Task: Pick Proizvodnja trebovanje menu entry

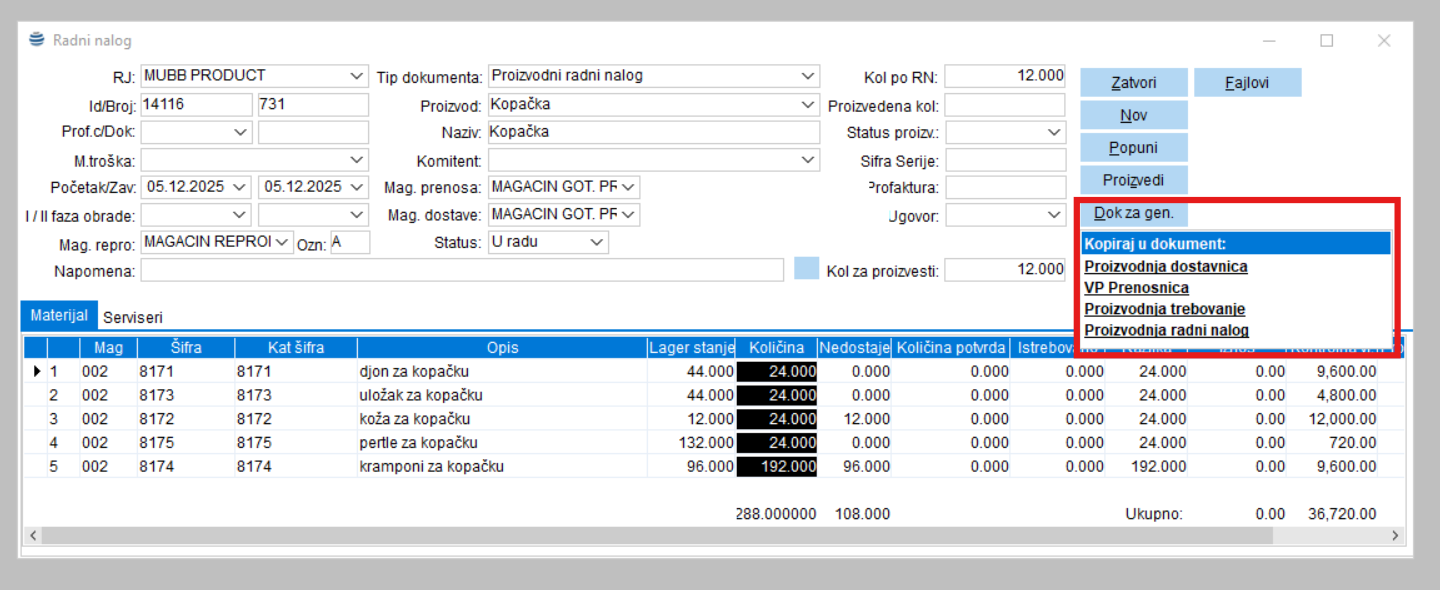Action: tap(1164, 309)
